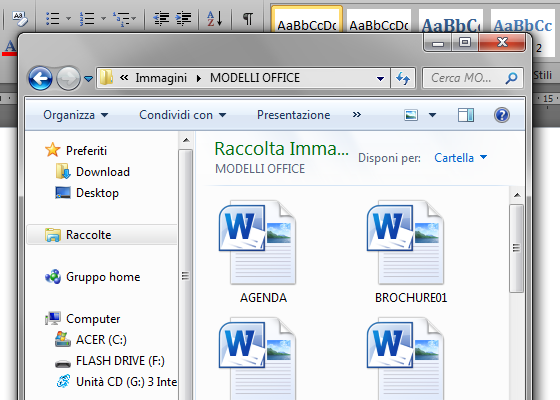Image resolution: width=560 pixels, height=400 pixels.
Task: Open ACER (C:) drive
Action: 101,340
